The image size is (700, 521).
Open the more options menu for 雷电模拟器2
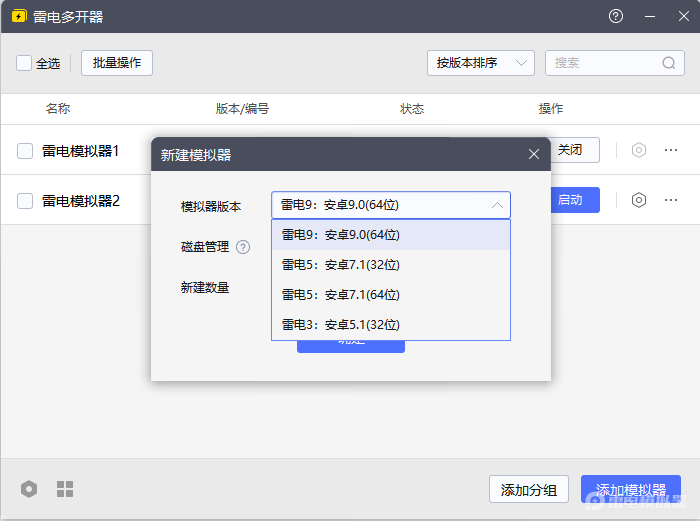point(671,200)
